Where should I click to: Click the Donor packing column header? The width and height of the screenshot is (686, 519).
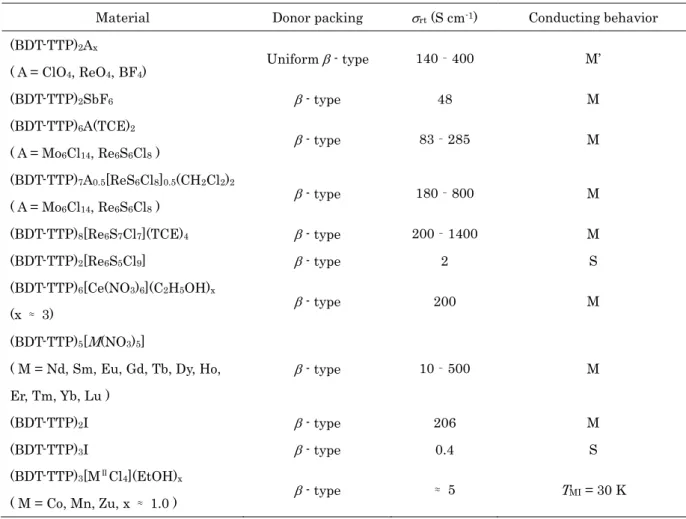(318, 18)
